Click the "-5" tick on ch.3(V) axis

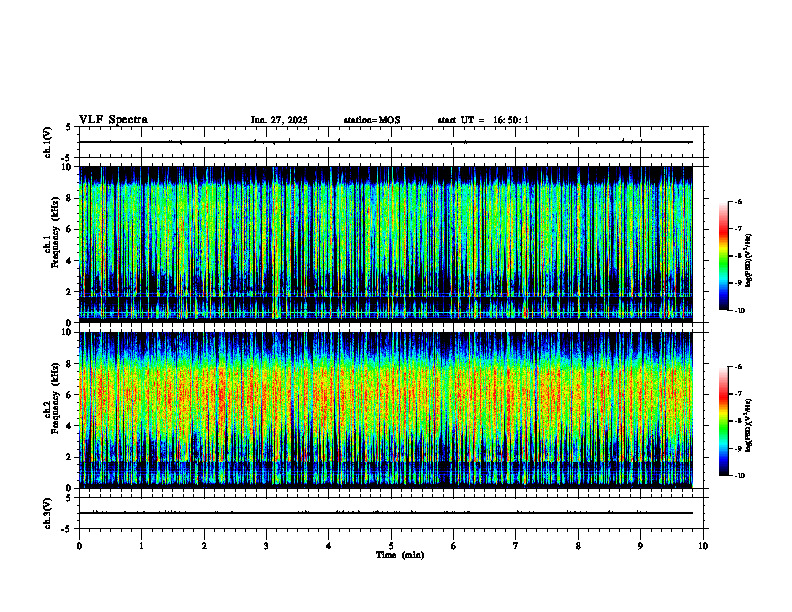point(67,529)
